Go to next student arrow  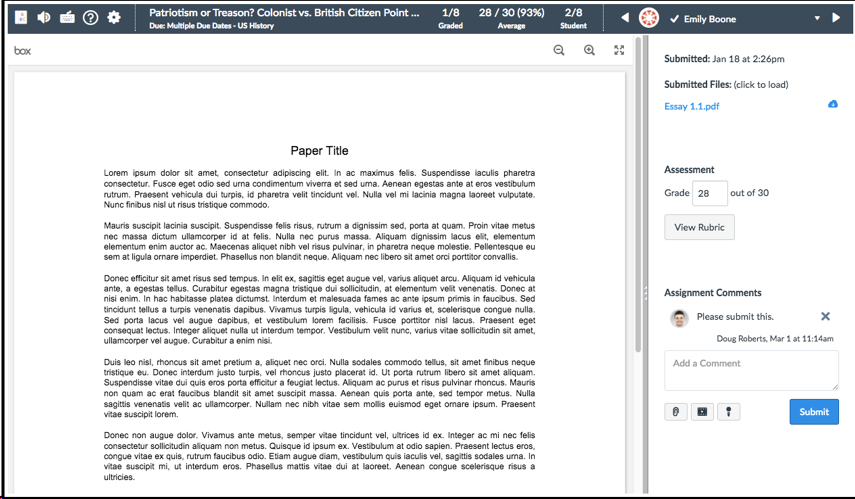coord(836,18)
